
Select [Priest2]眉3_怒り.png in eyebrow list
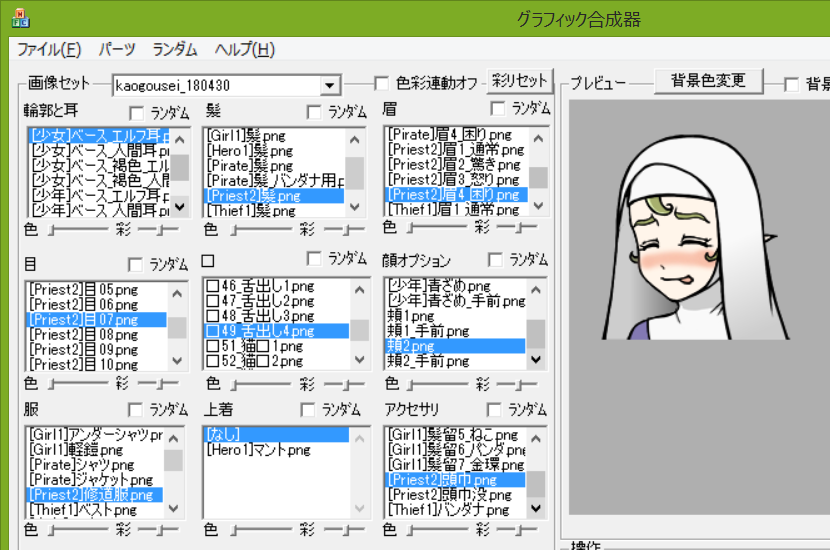(457, 179)
